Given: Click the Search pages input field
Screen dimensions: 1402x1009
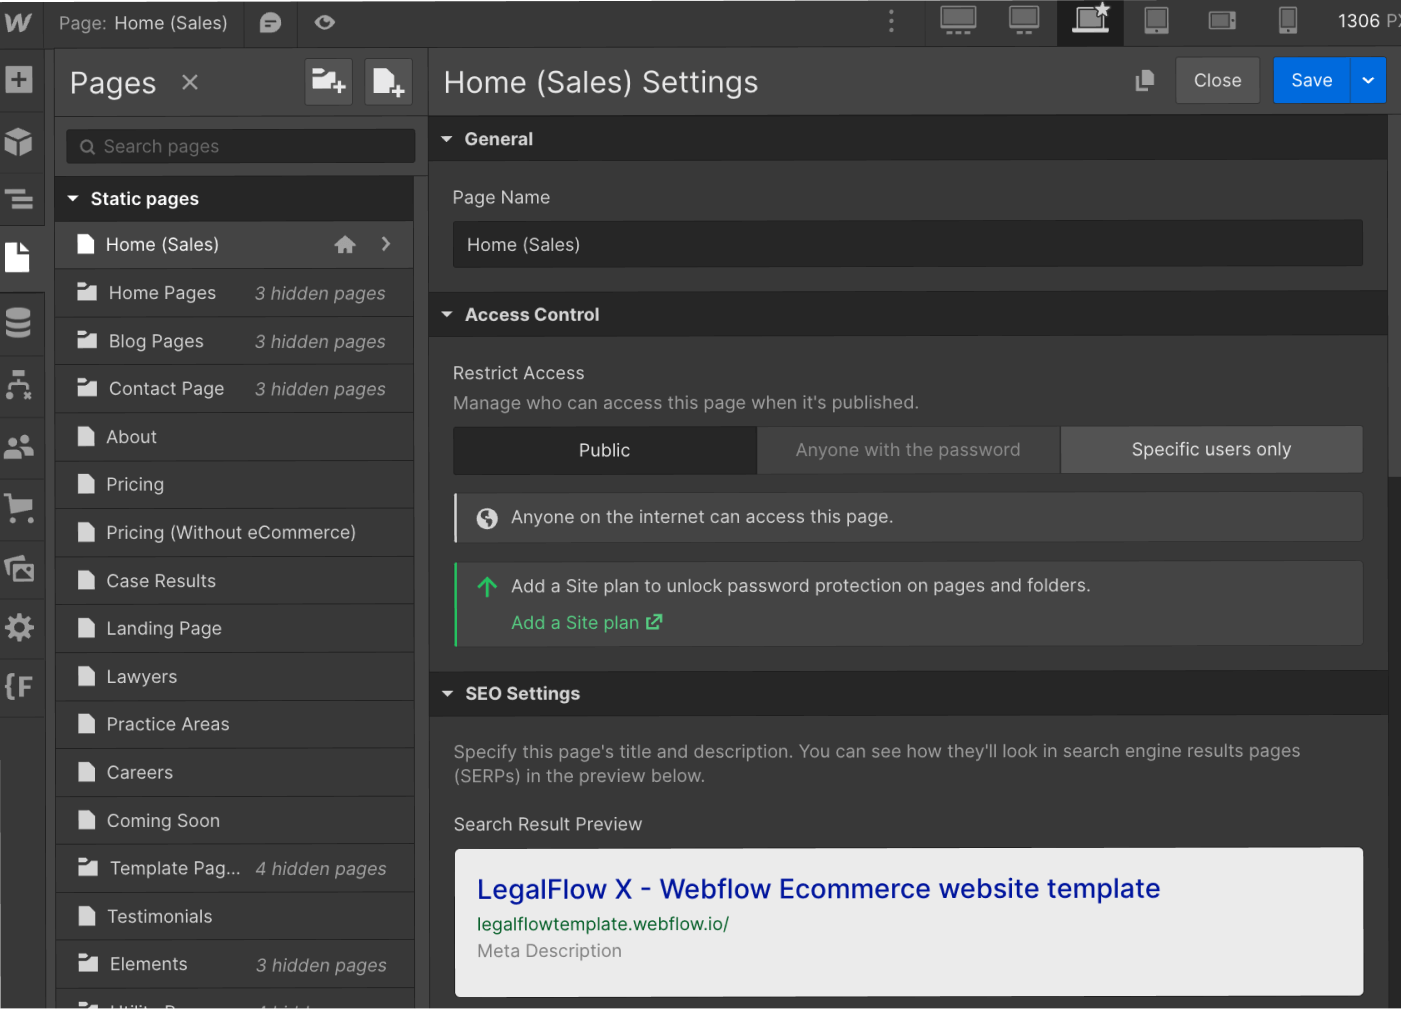Looking at the screenshot, I should [240, 146].
